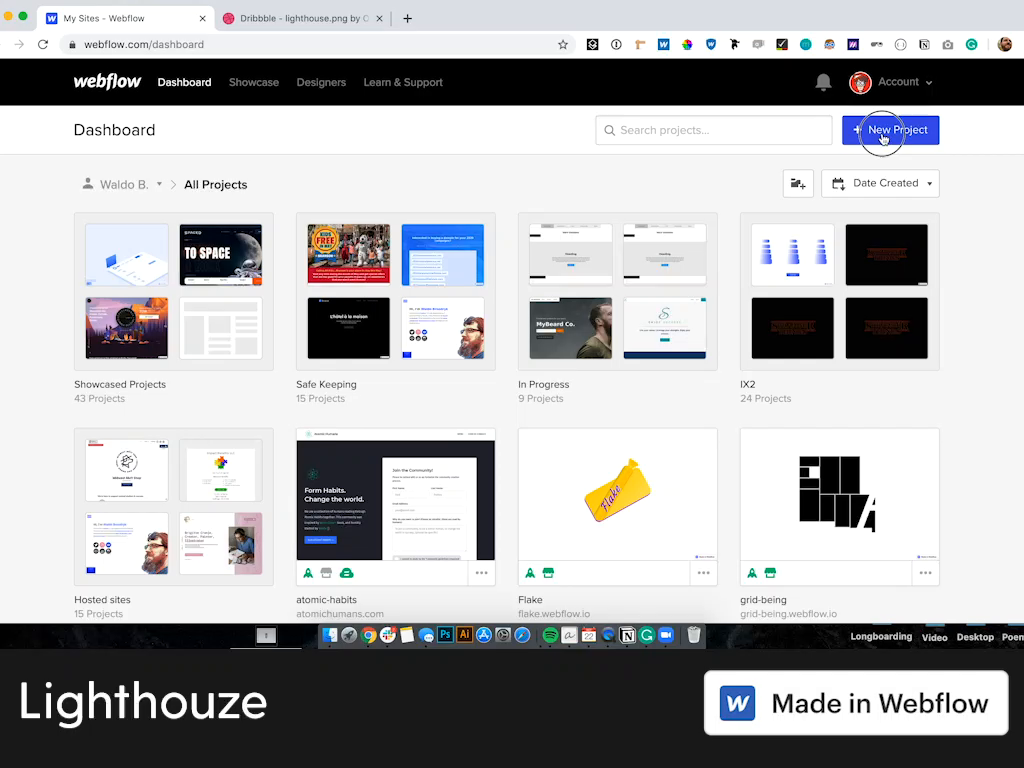Open the IX2 folder
The height and width of the screenshot is (768, 1024).
point(840,291)
